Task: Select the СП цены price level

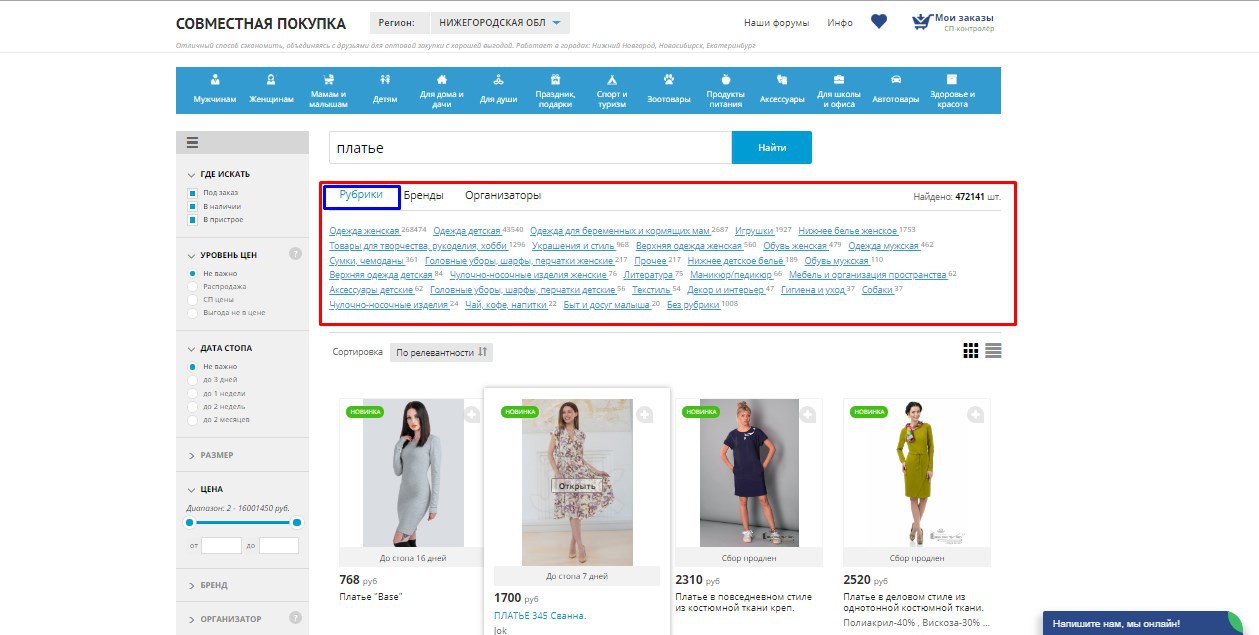Action: tap(193, 299)
